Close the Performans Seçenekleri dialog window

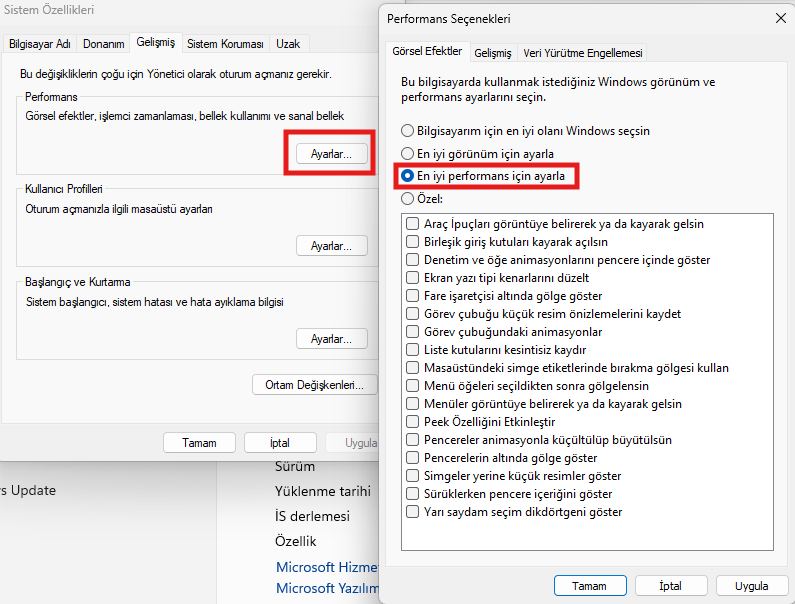click(779, 18)
